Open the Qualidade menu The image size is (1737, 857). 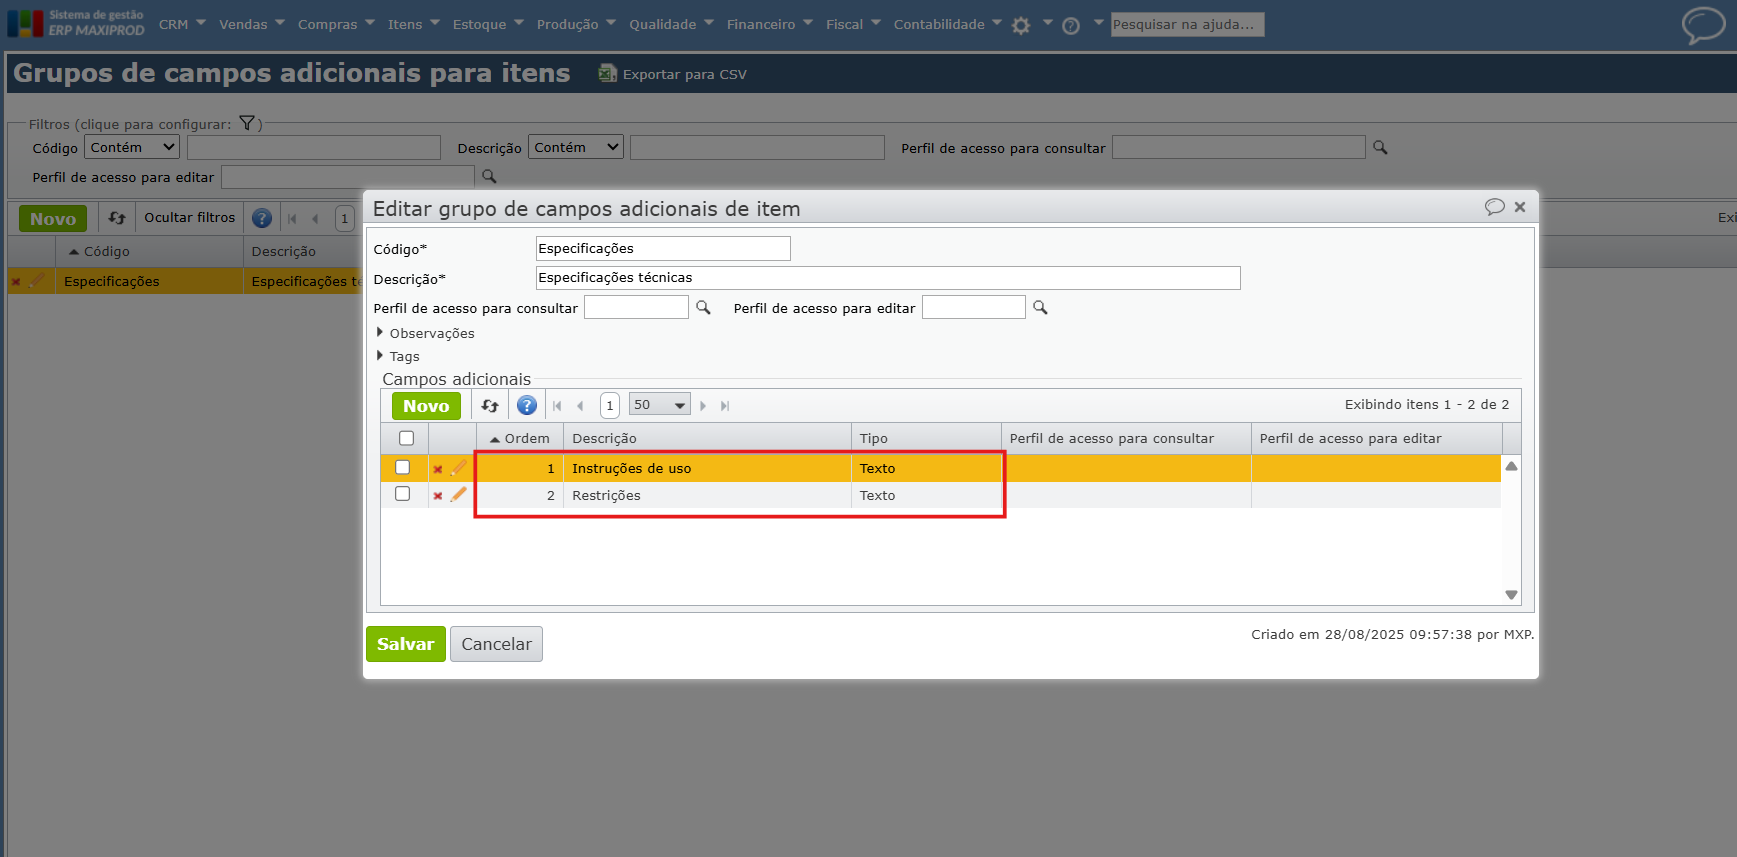click(671, 24)
